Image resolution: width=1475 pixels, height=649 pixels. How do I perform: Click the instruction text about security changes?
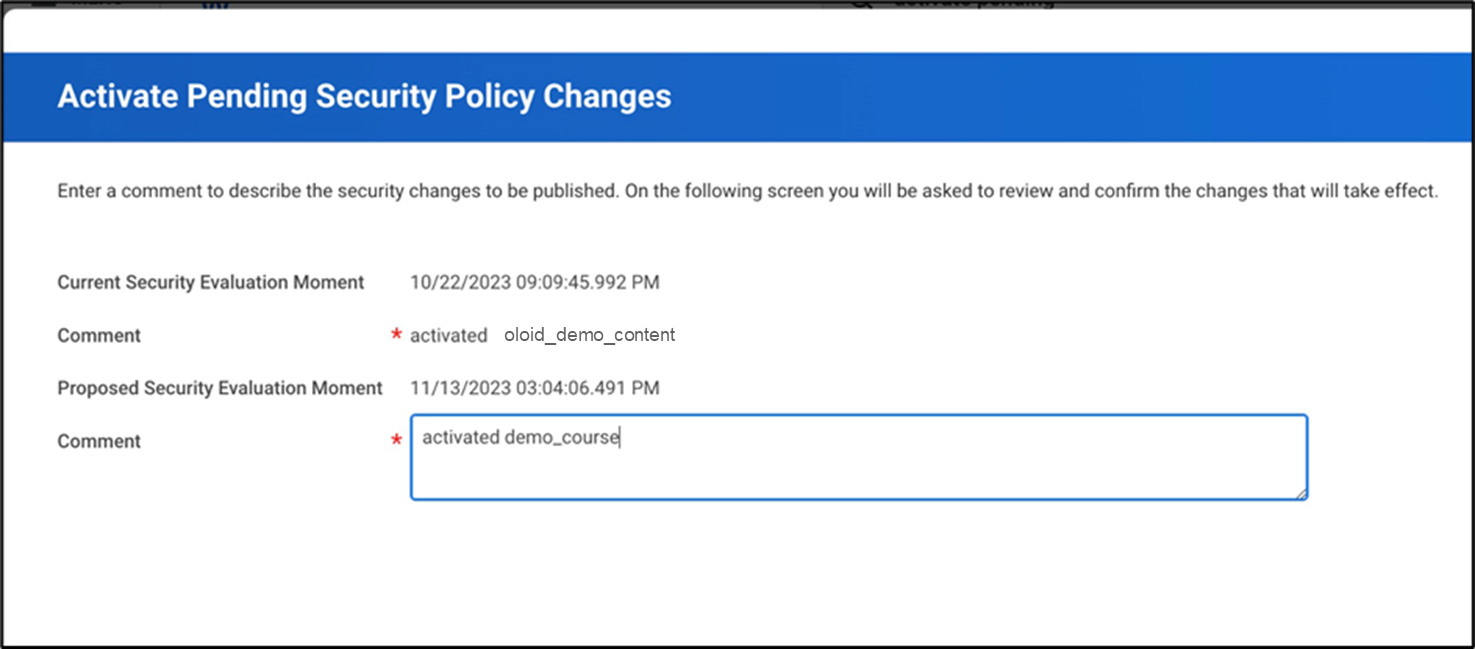click(748, 190)
